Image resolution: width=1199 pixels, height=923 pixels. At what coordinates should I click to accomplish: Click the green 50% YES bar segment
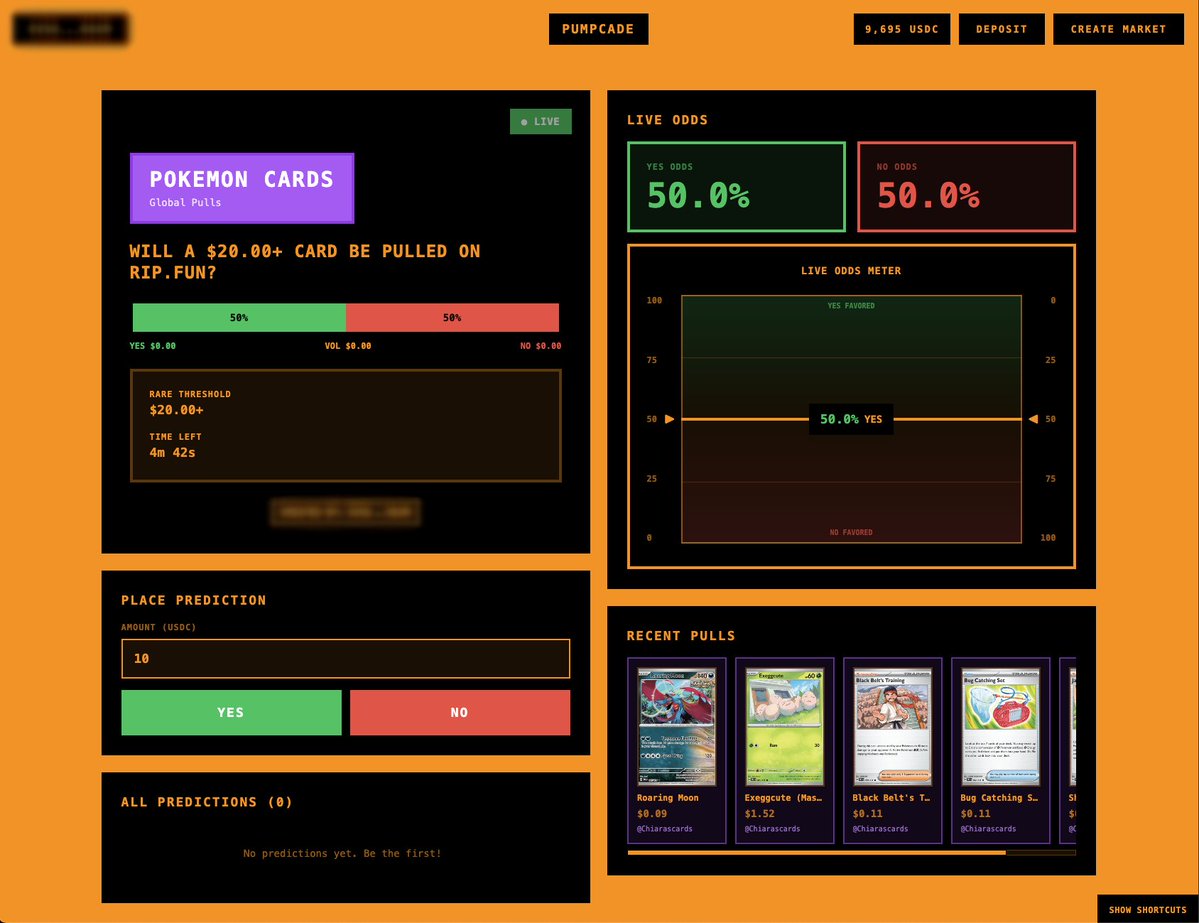click(239, 317)
